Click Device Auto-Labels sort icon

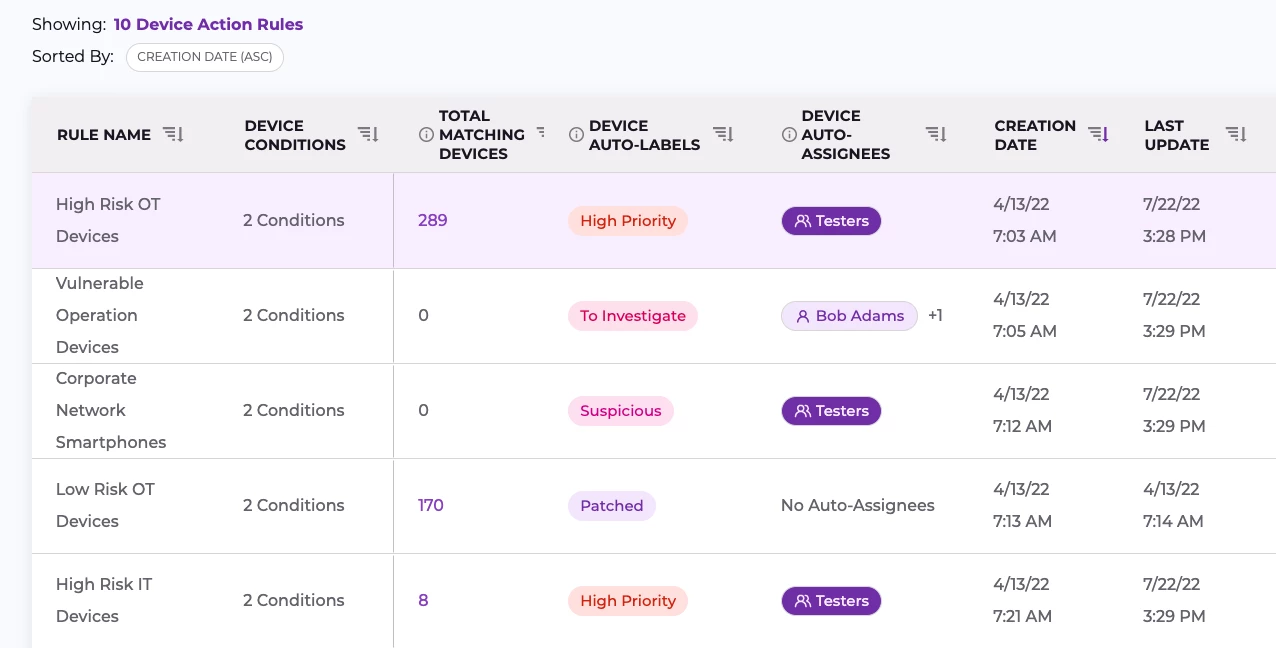click(723, 134)
